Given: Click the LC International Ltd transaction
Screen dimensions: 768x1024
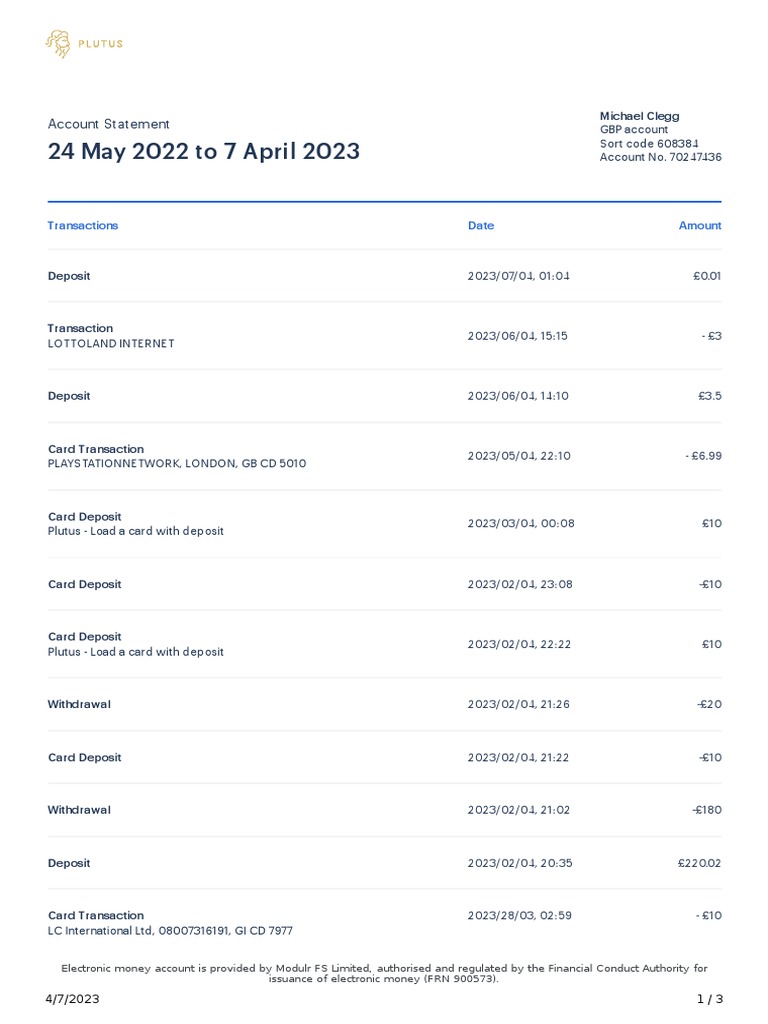Looking at the screenshot, I should coord(170,930).
